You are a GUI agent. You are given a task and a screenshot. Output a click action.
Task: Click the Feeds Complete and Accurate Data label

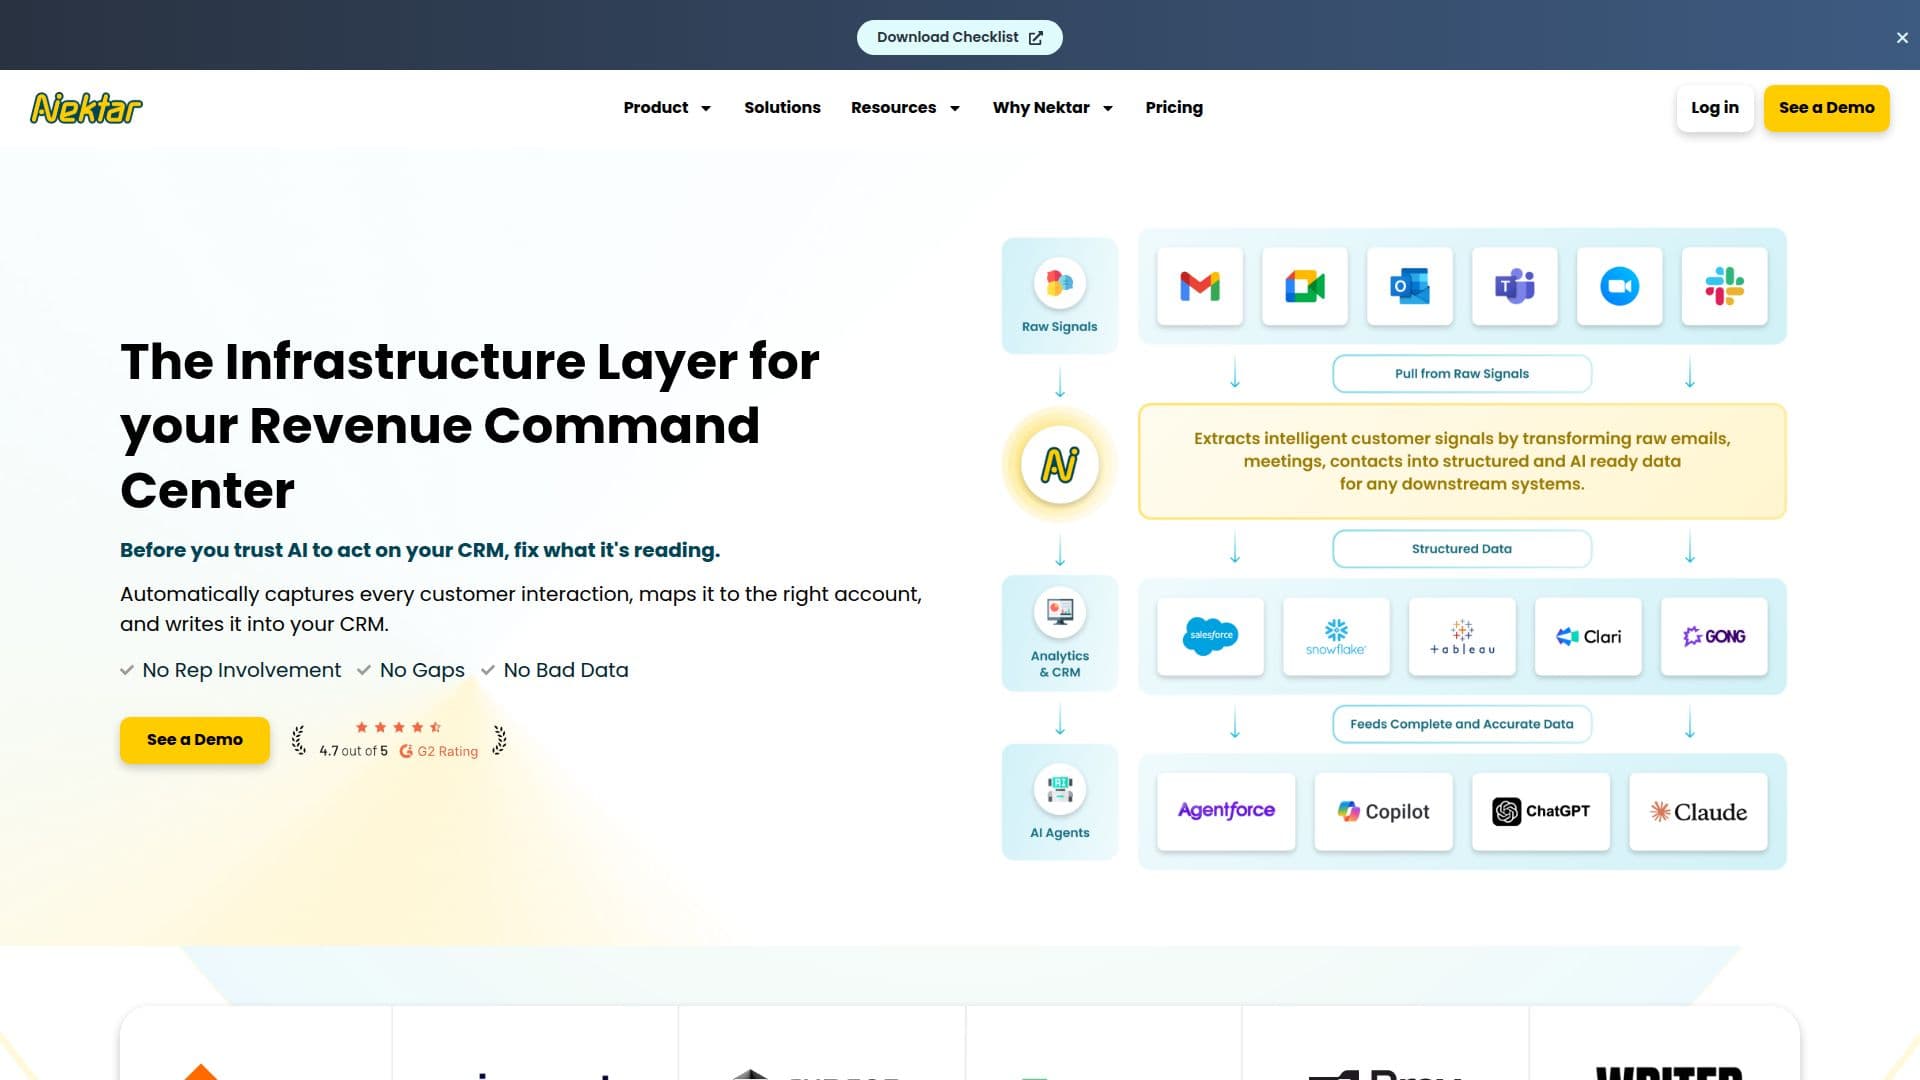1462,724
